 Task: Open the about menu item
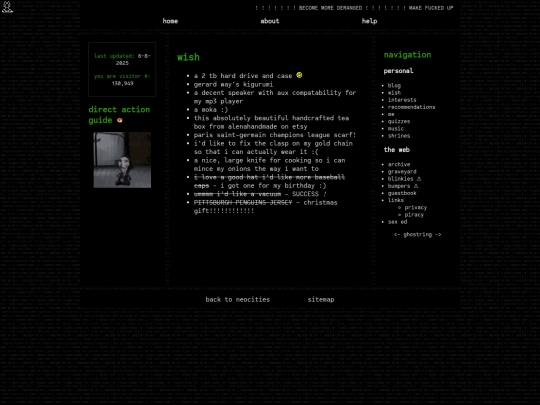coord(270,21)
